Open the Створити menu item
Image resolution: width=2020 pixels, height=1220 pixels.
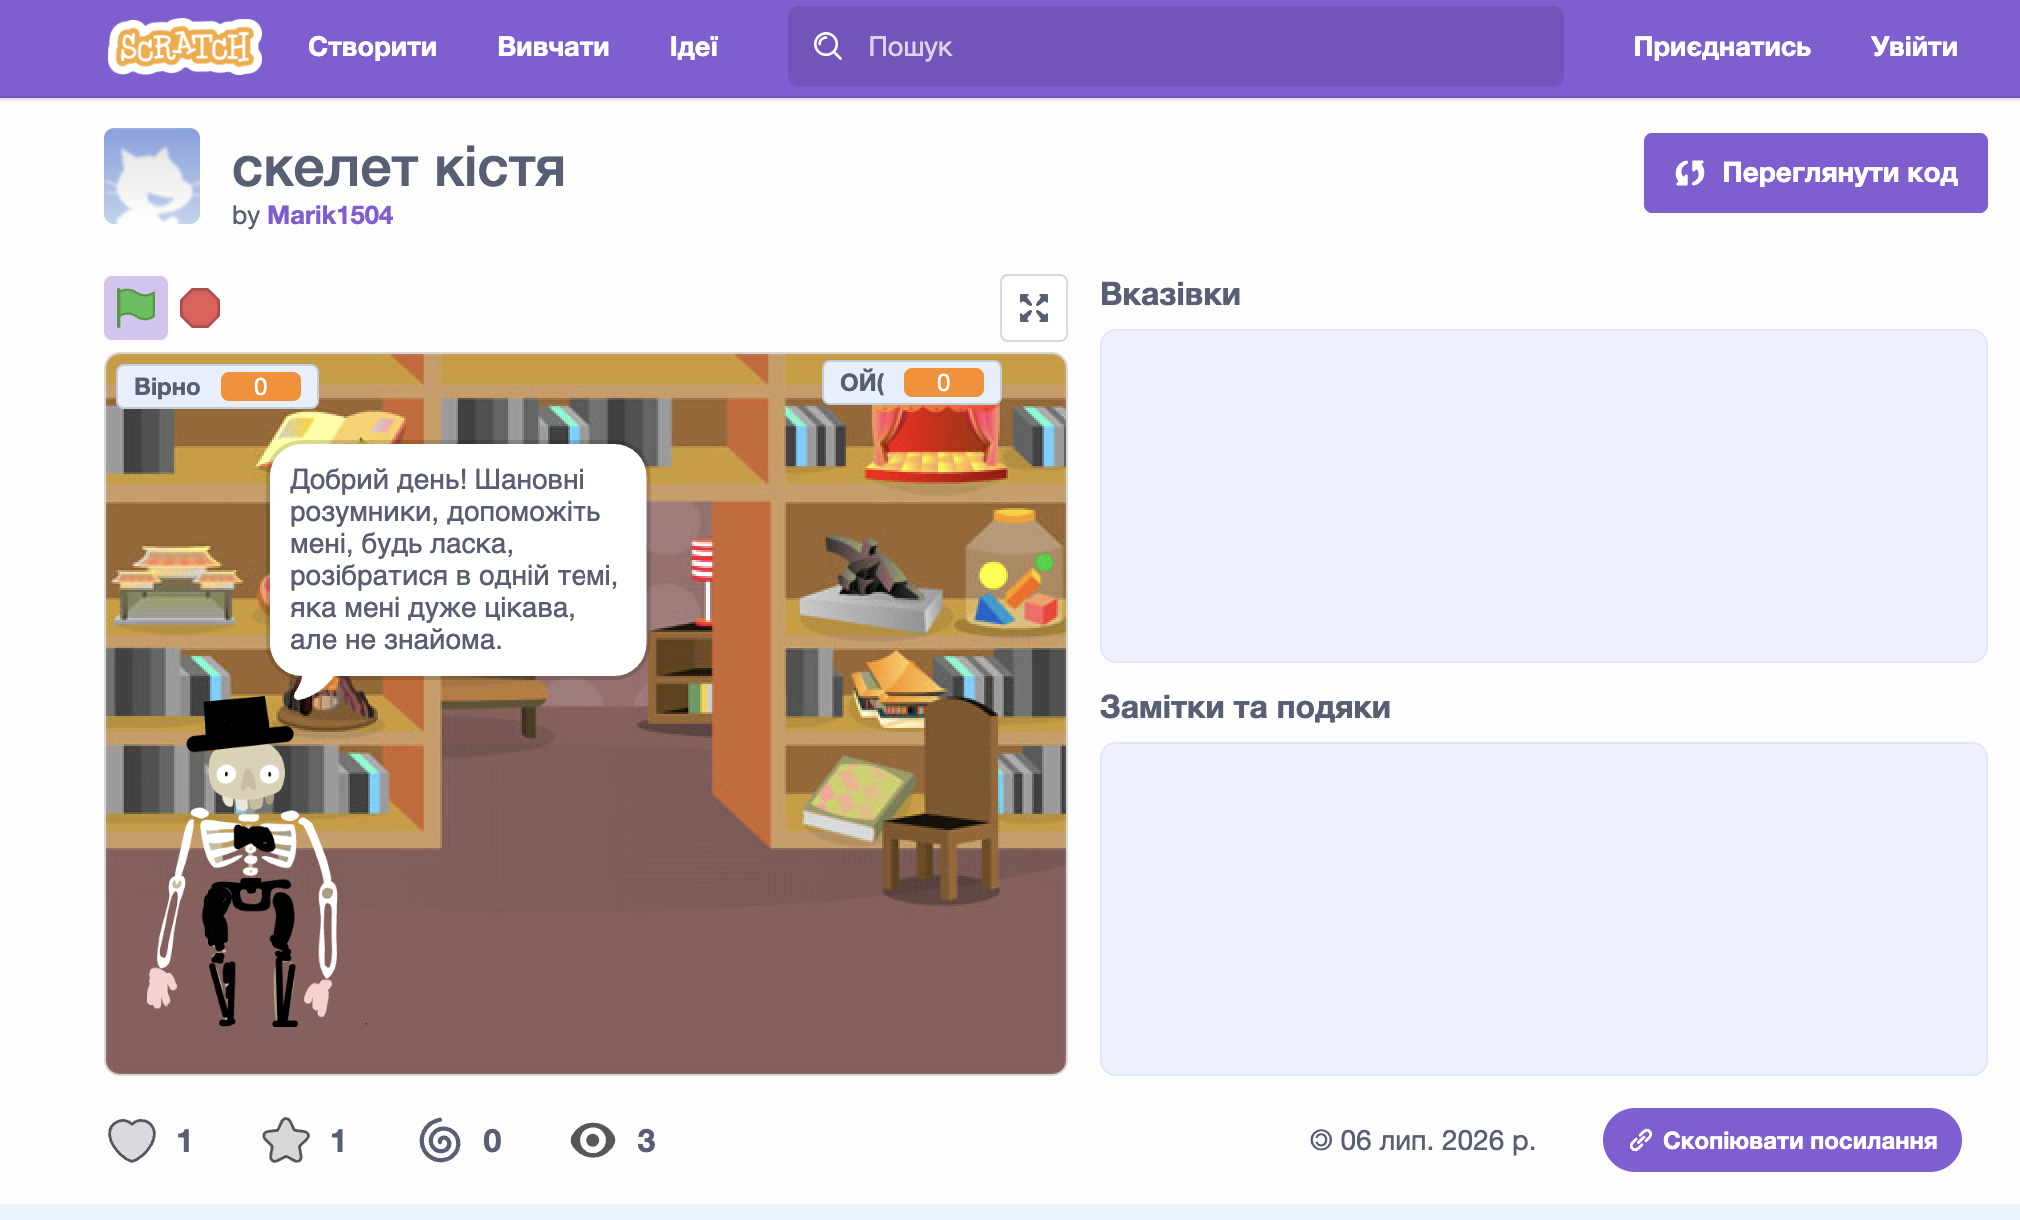point(372,47)
